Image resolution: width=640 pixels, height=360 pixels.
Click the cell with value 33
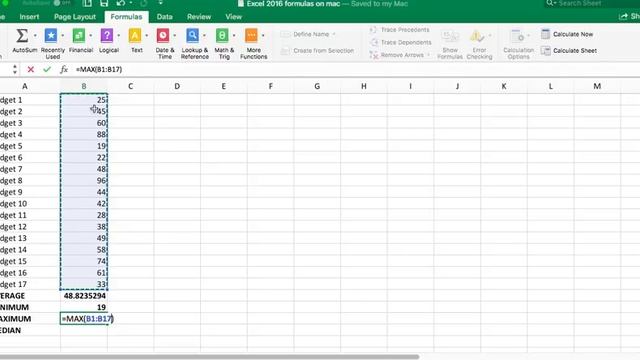(x=84, y=284)
